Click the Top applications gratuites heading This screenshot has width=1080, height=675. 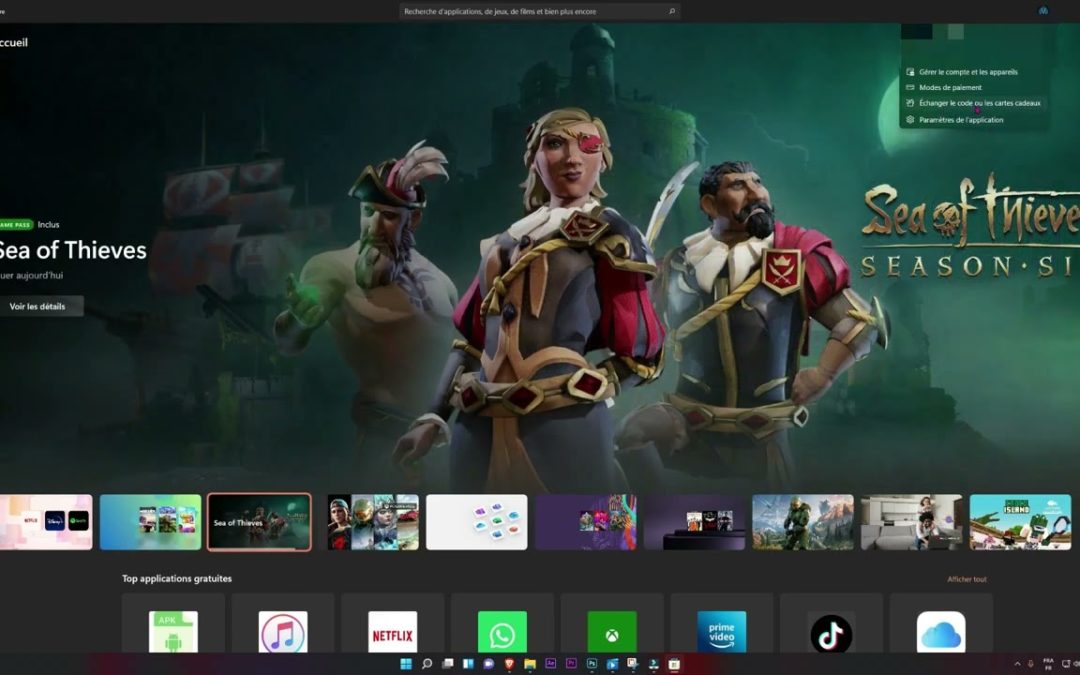coord(177,579)
